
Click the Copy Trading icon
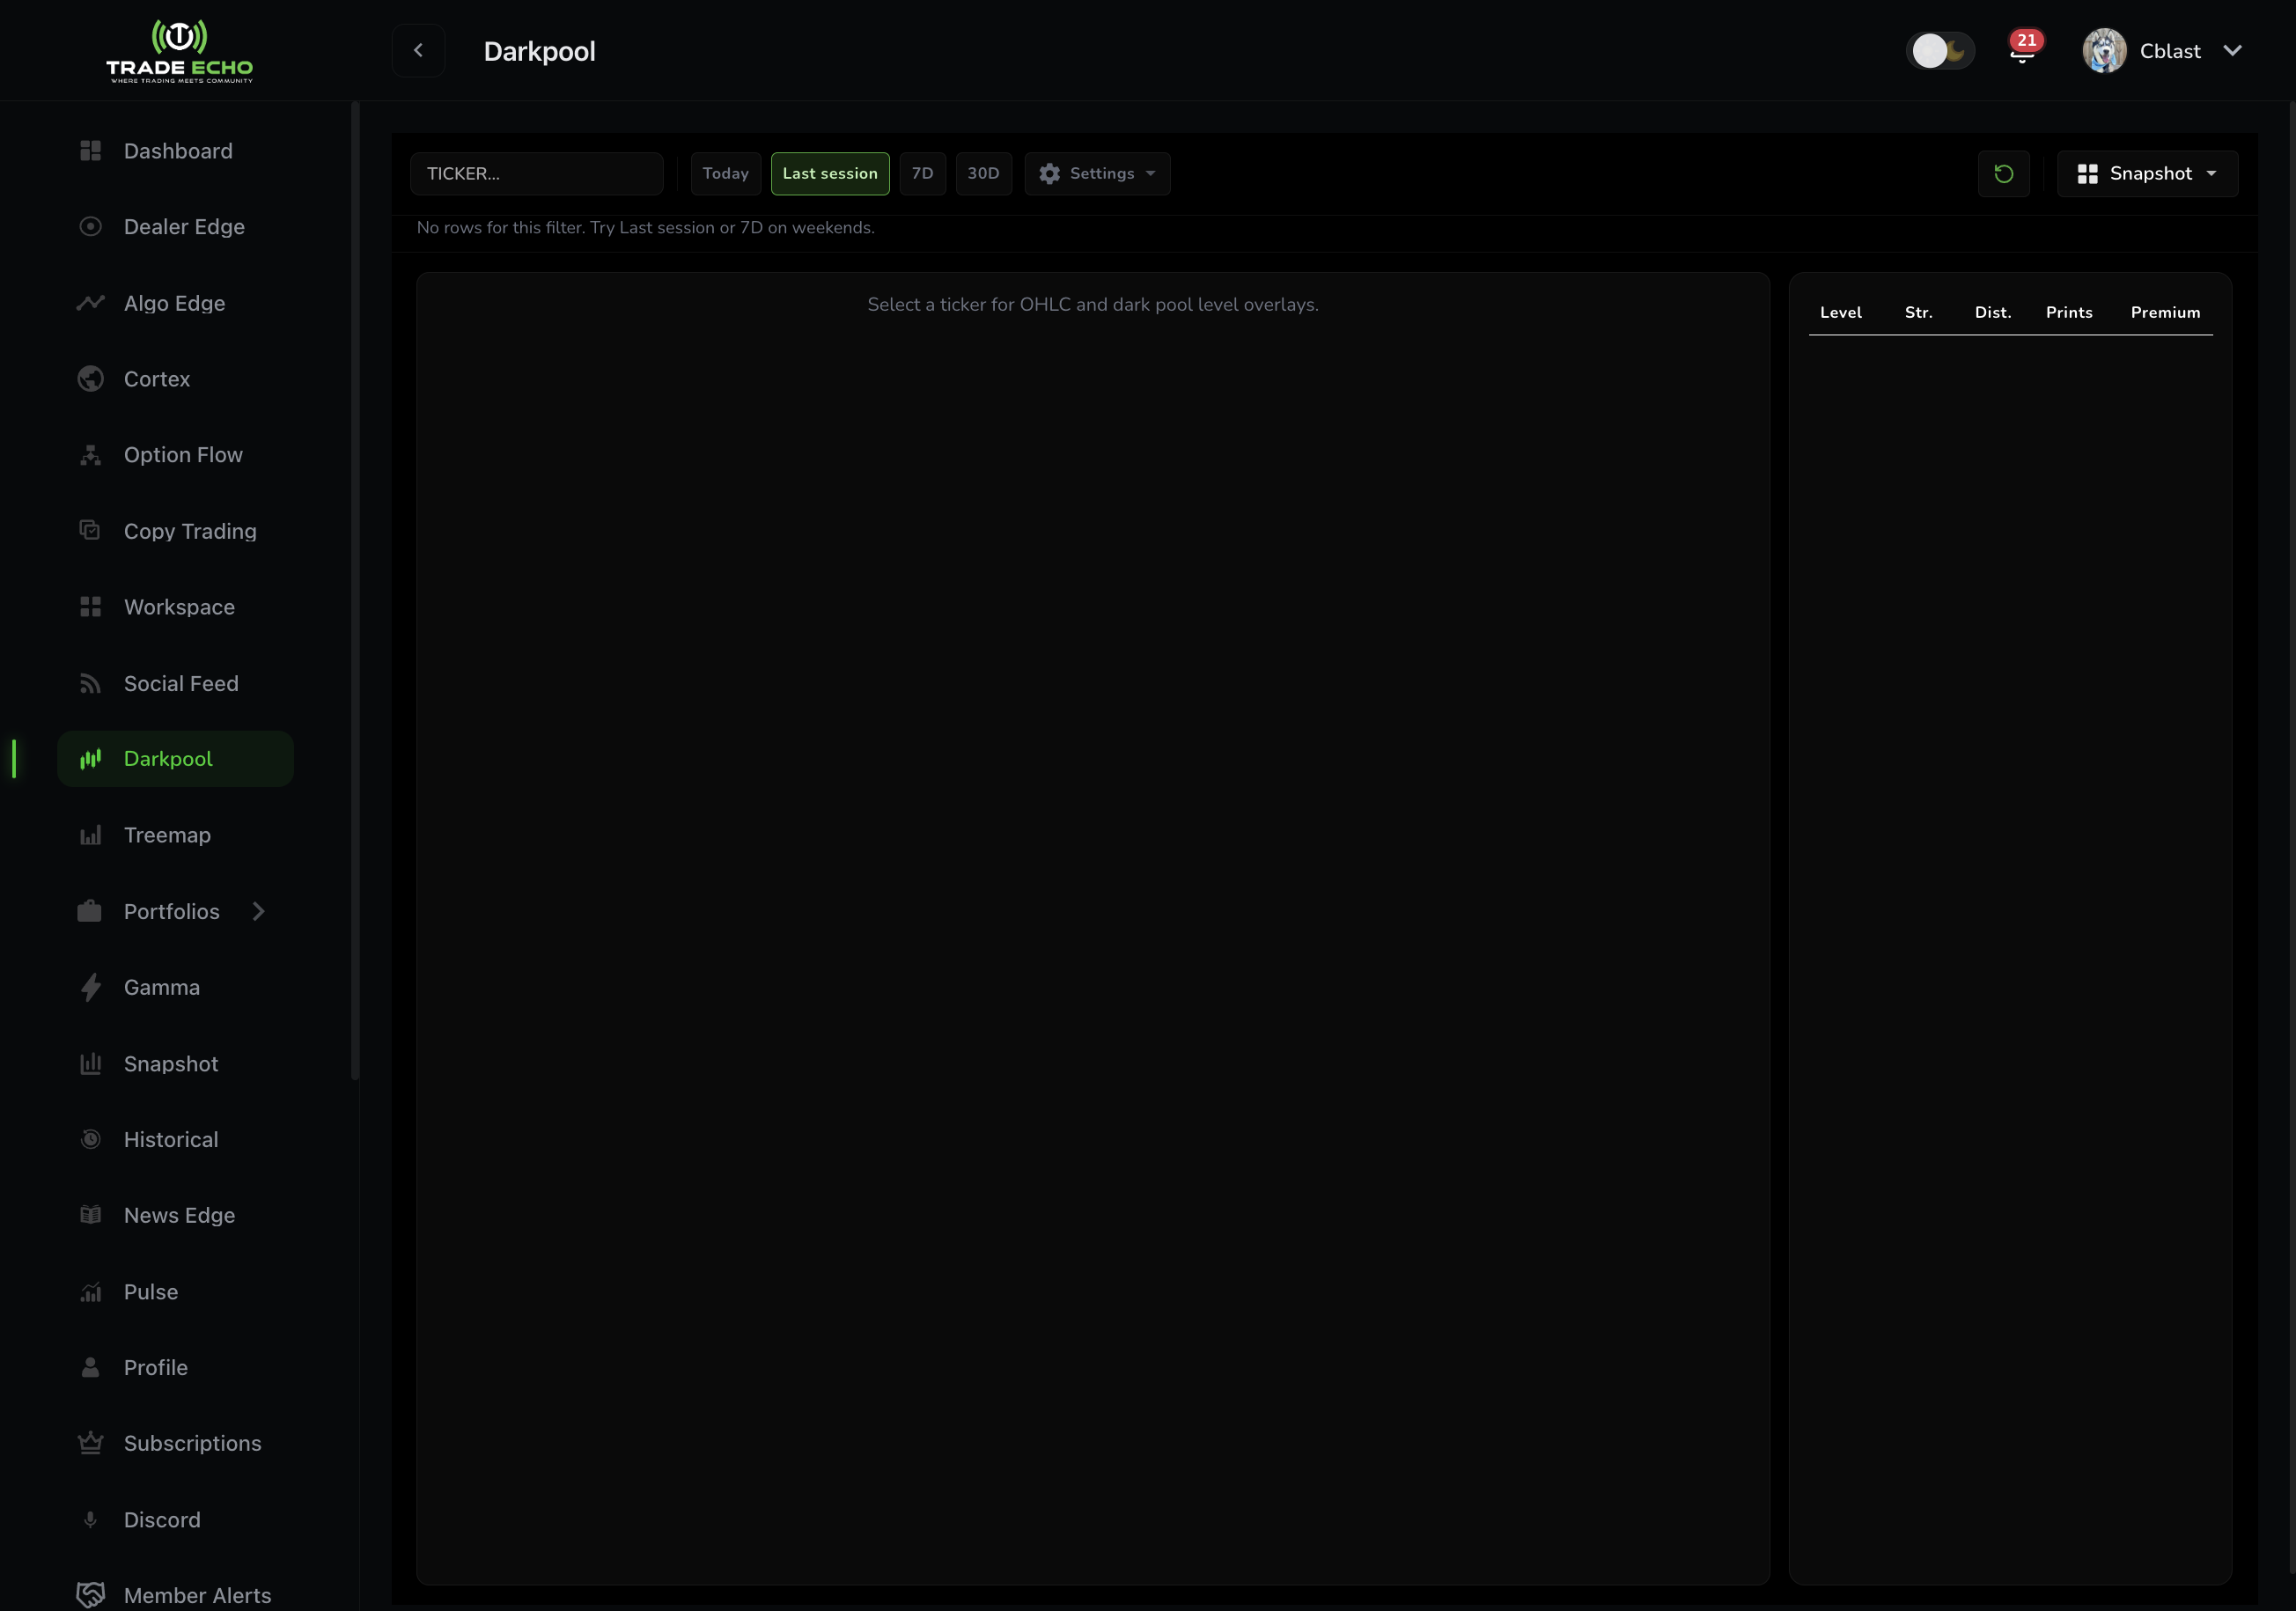click(90, 530)
